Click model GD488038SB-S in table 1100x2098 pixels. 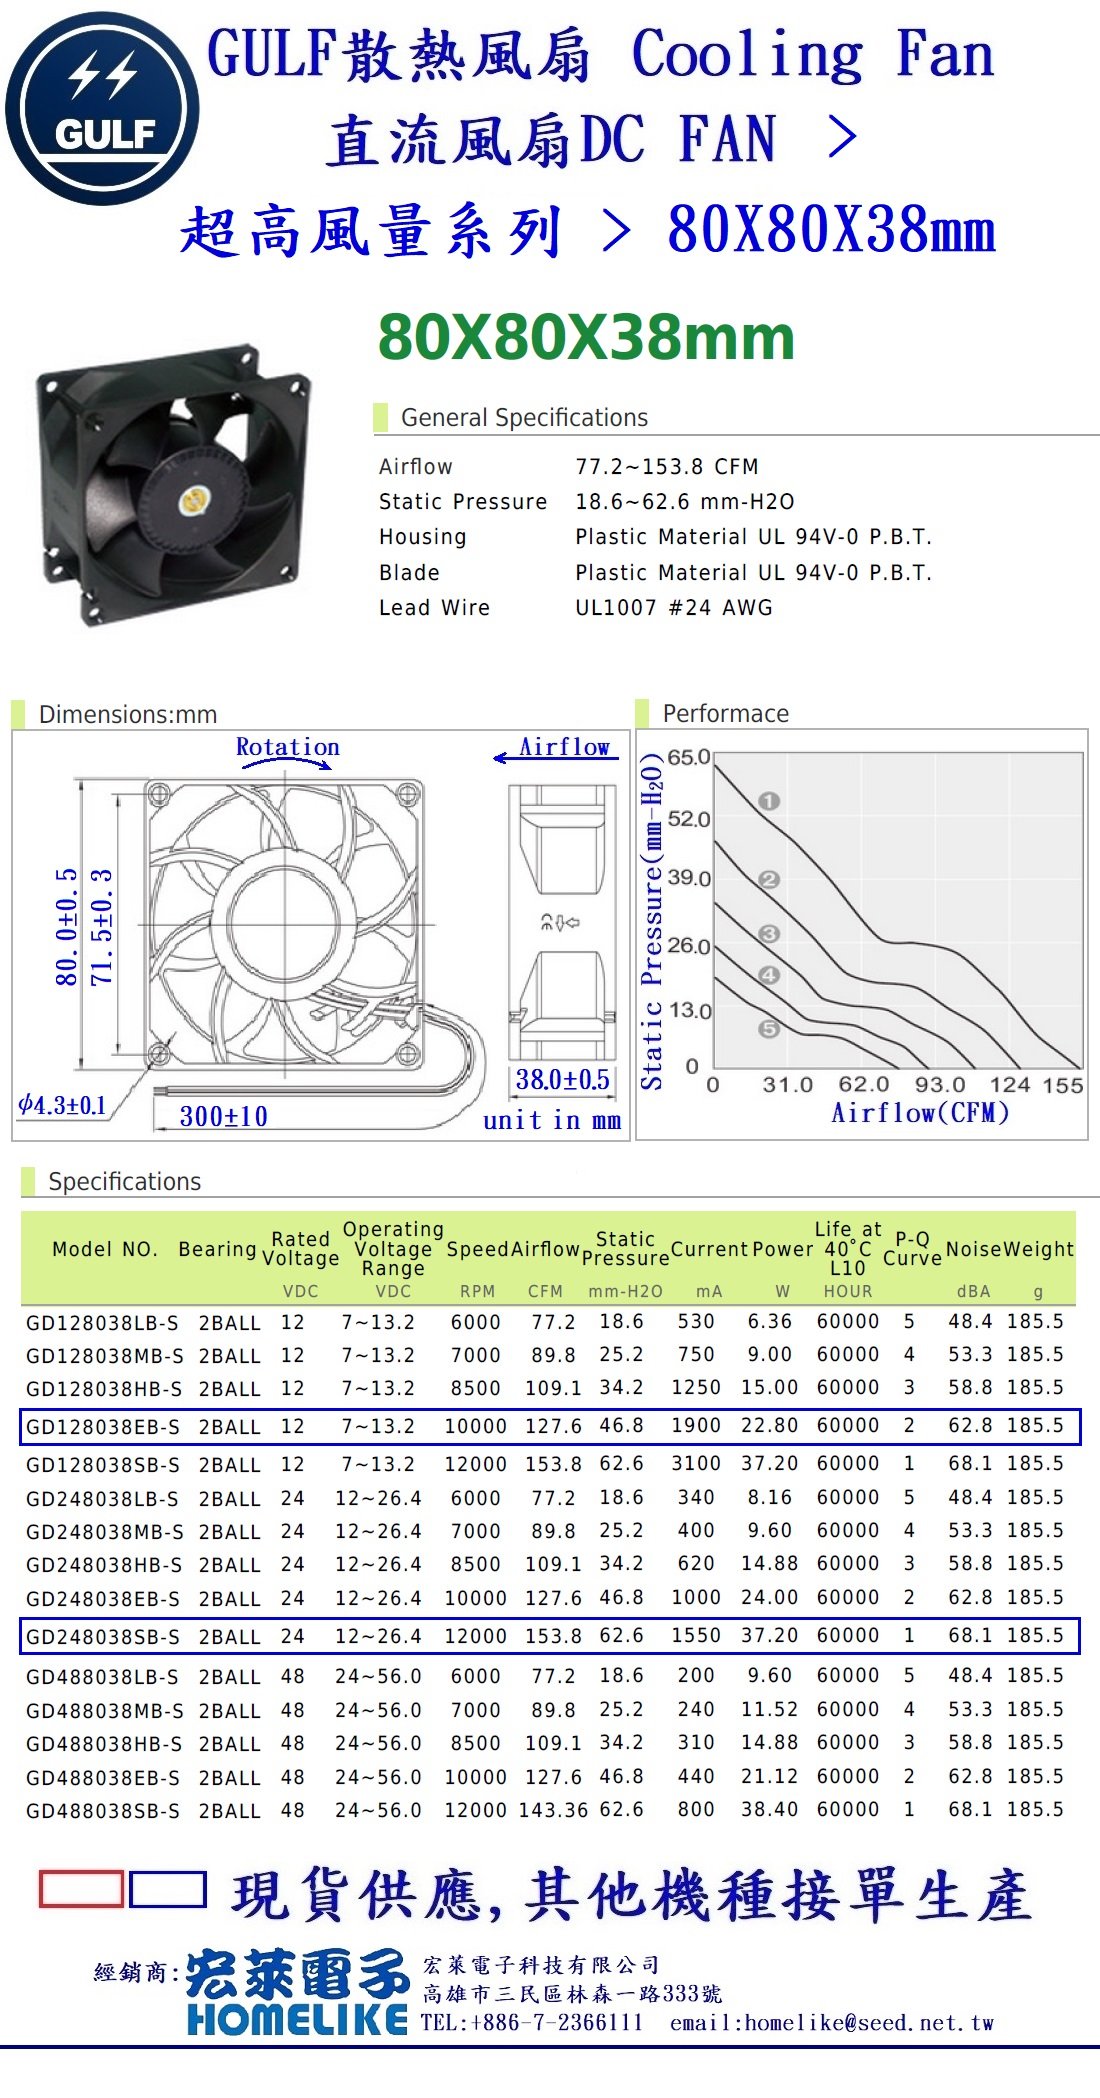point(103,1810)
